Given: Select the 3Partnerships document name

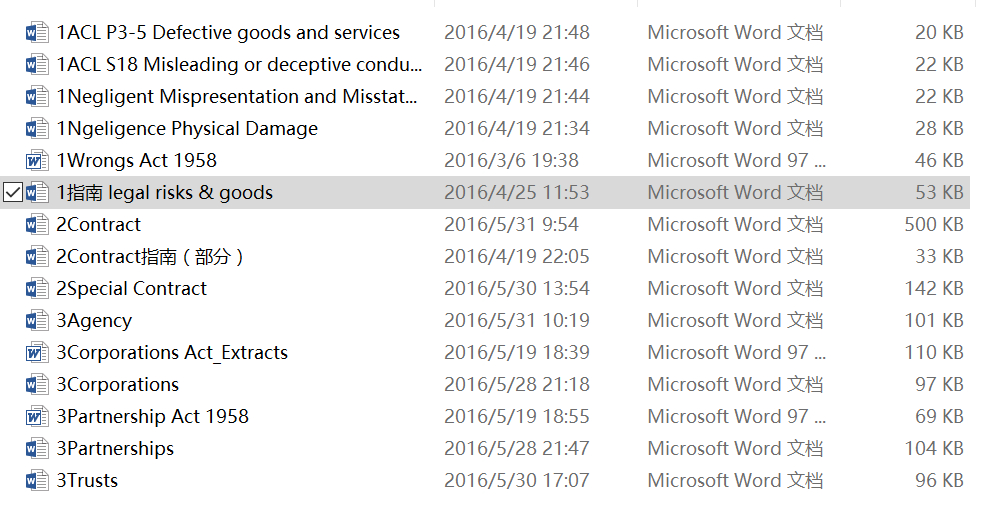Looking at the screenshot, I should (115, 449).
